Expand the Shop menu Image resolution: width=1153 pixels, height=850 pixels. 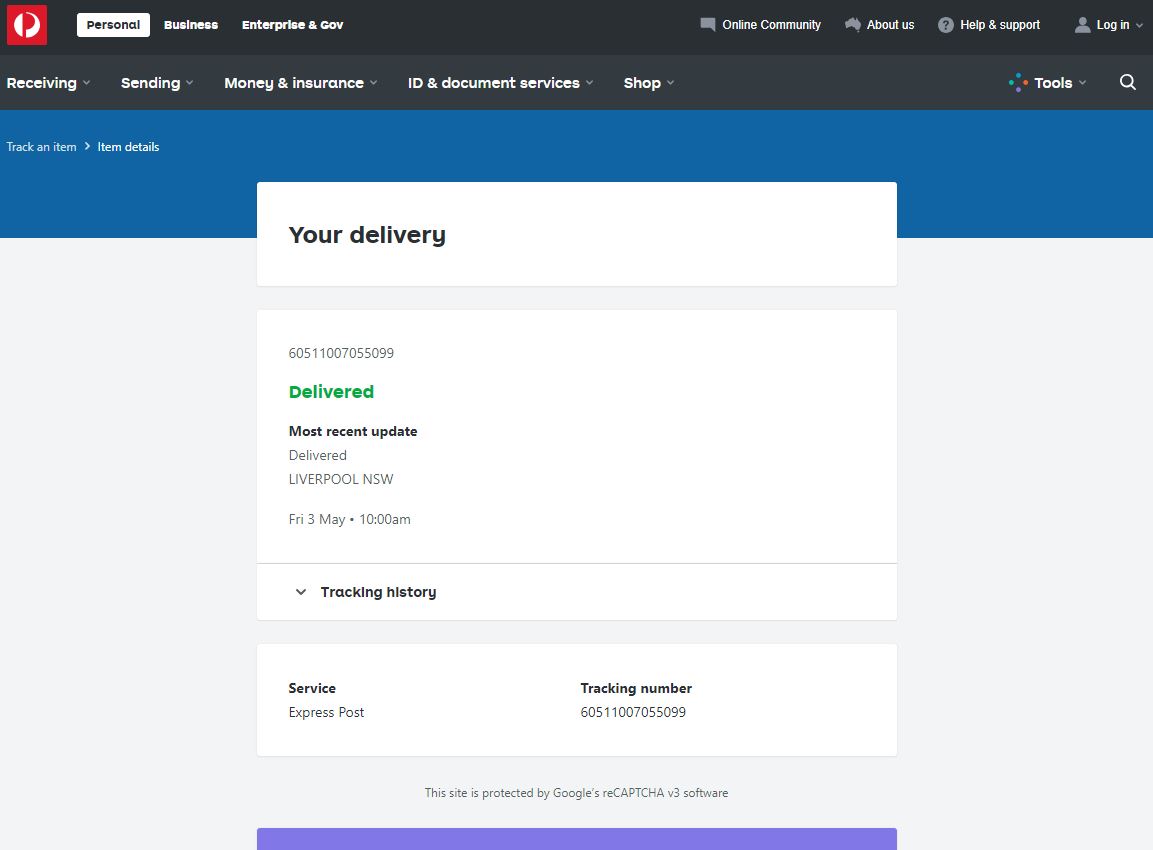coord(648,83)
